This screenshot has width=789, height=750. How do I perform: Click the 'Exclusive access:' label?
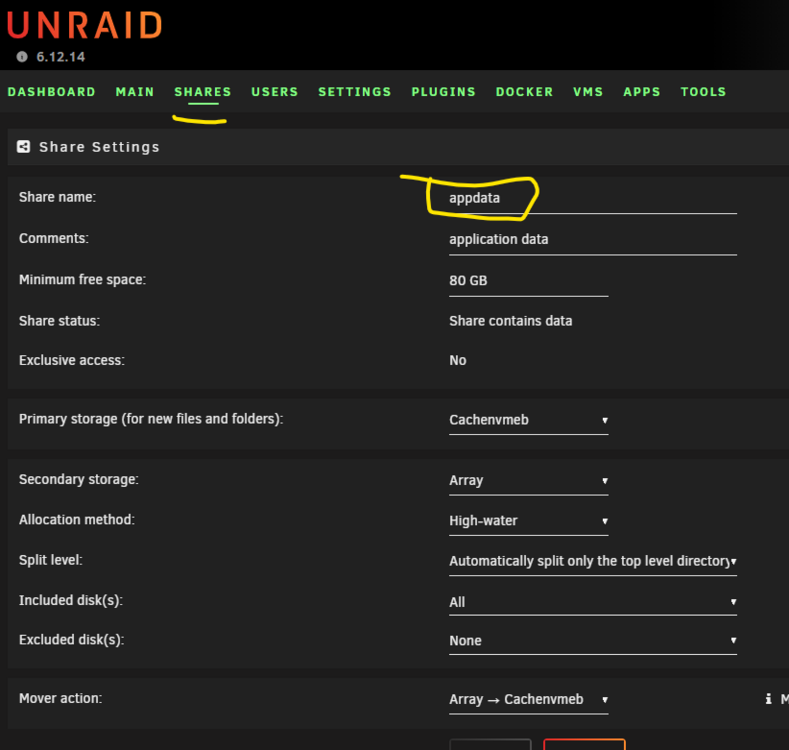[x=72, y=360]
